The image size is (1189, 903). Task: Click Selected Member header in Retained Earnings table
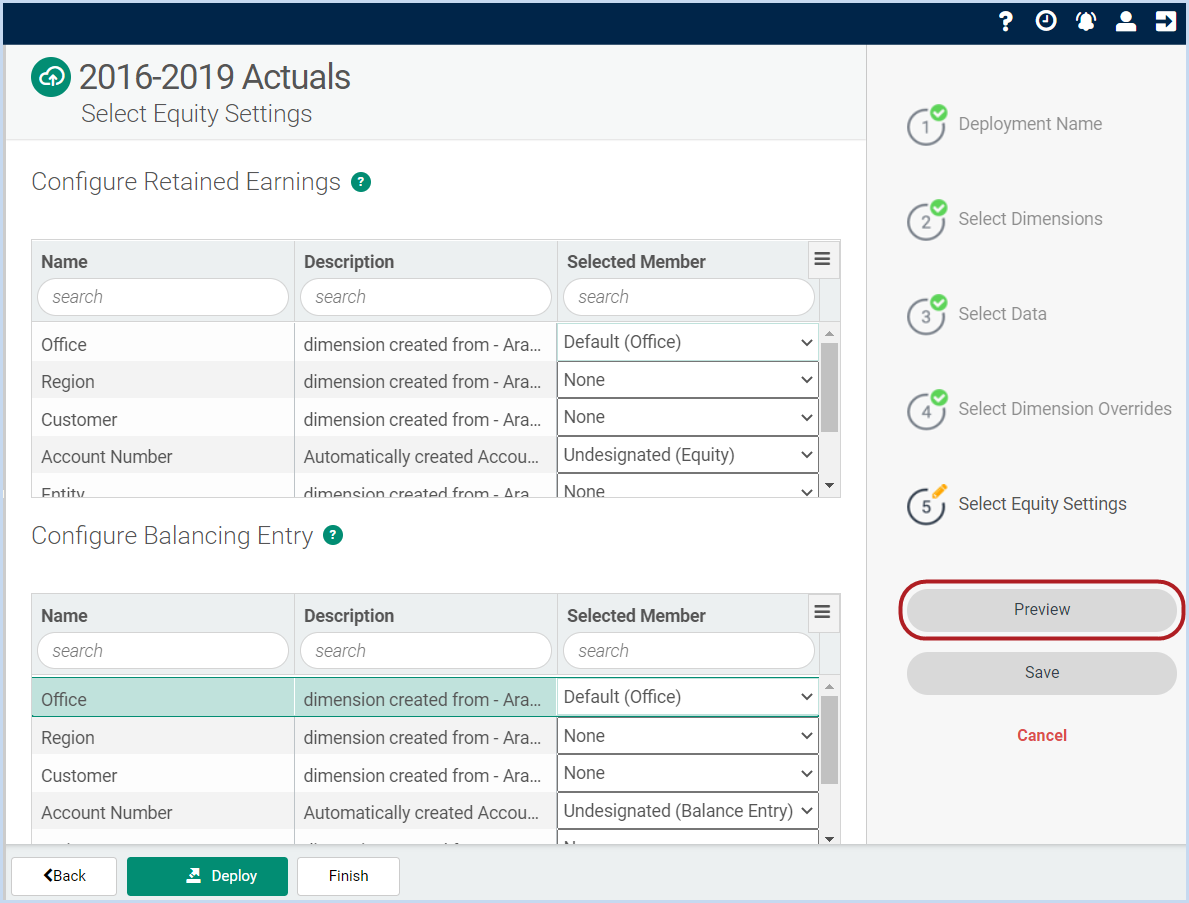[636, 262]
